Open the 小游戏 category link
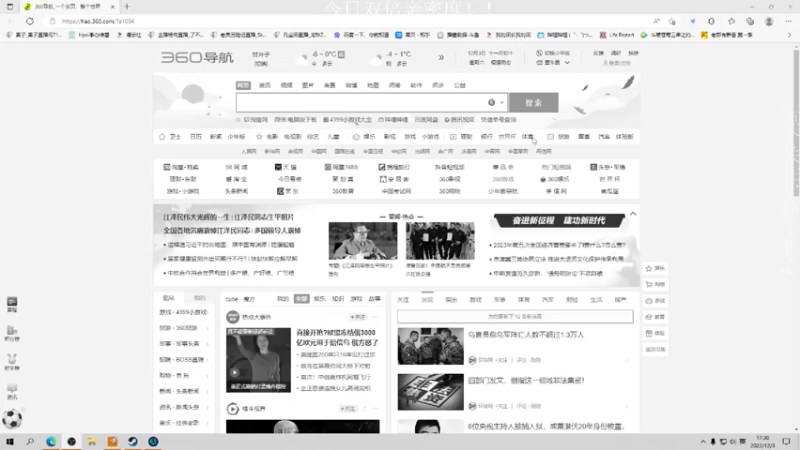This screenshot has height=450, width=800. pos(430,137)
